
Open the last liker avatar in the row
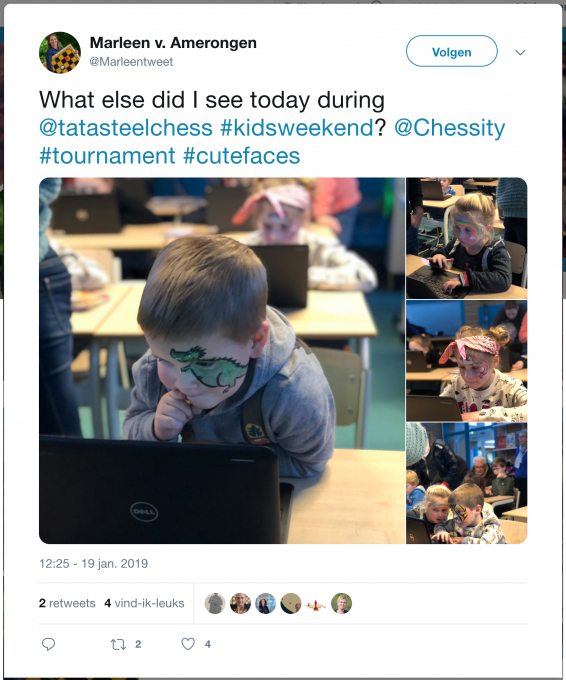(341, 603)
